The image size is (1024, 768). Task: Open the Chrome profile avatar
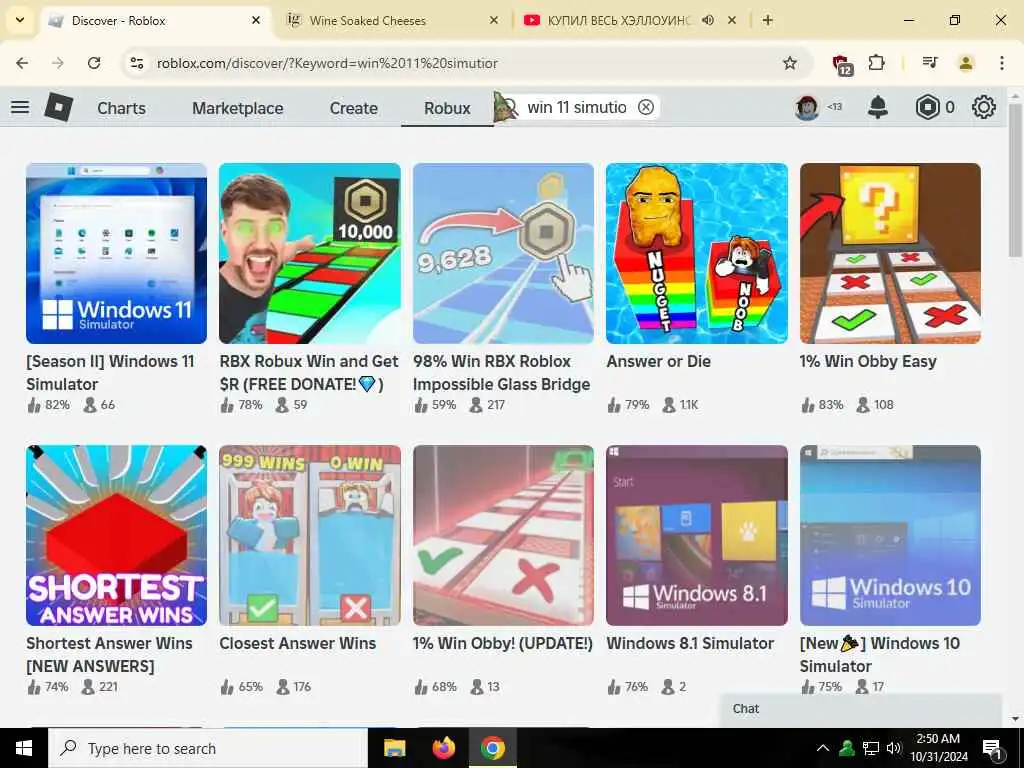click(966, 63)
